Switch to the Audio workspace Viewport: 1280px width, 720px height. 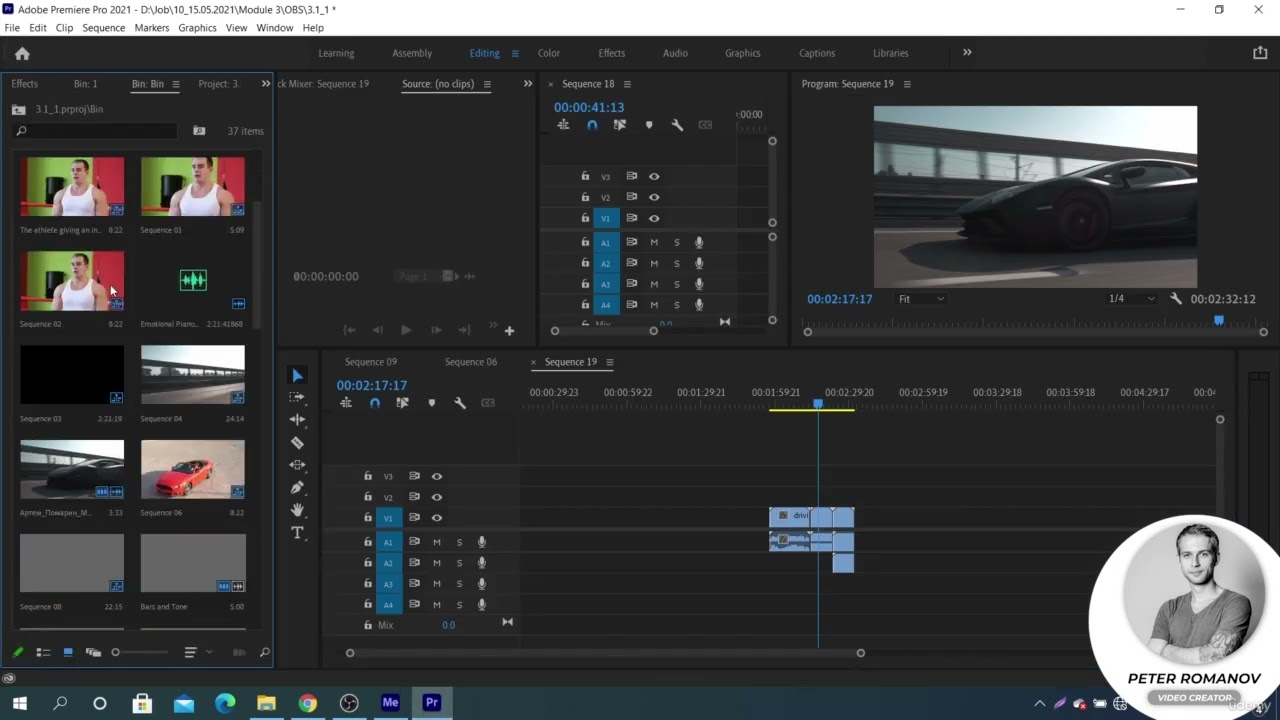click(675, 54)
